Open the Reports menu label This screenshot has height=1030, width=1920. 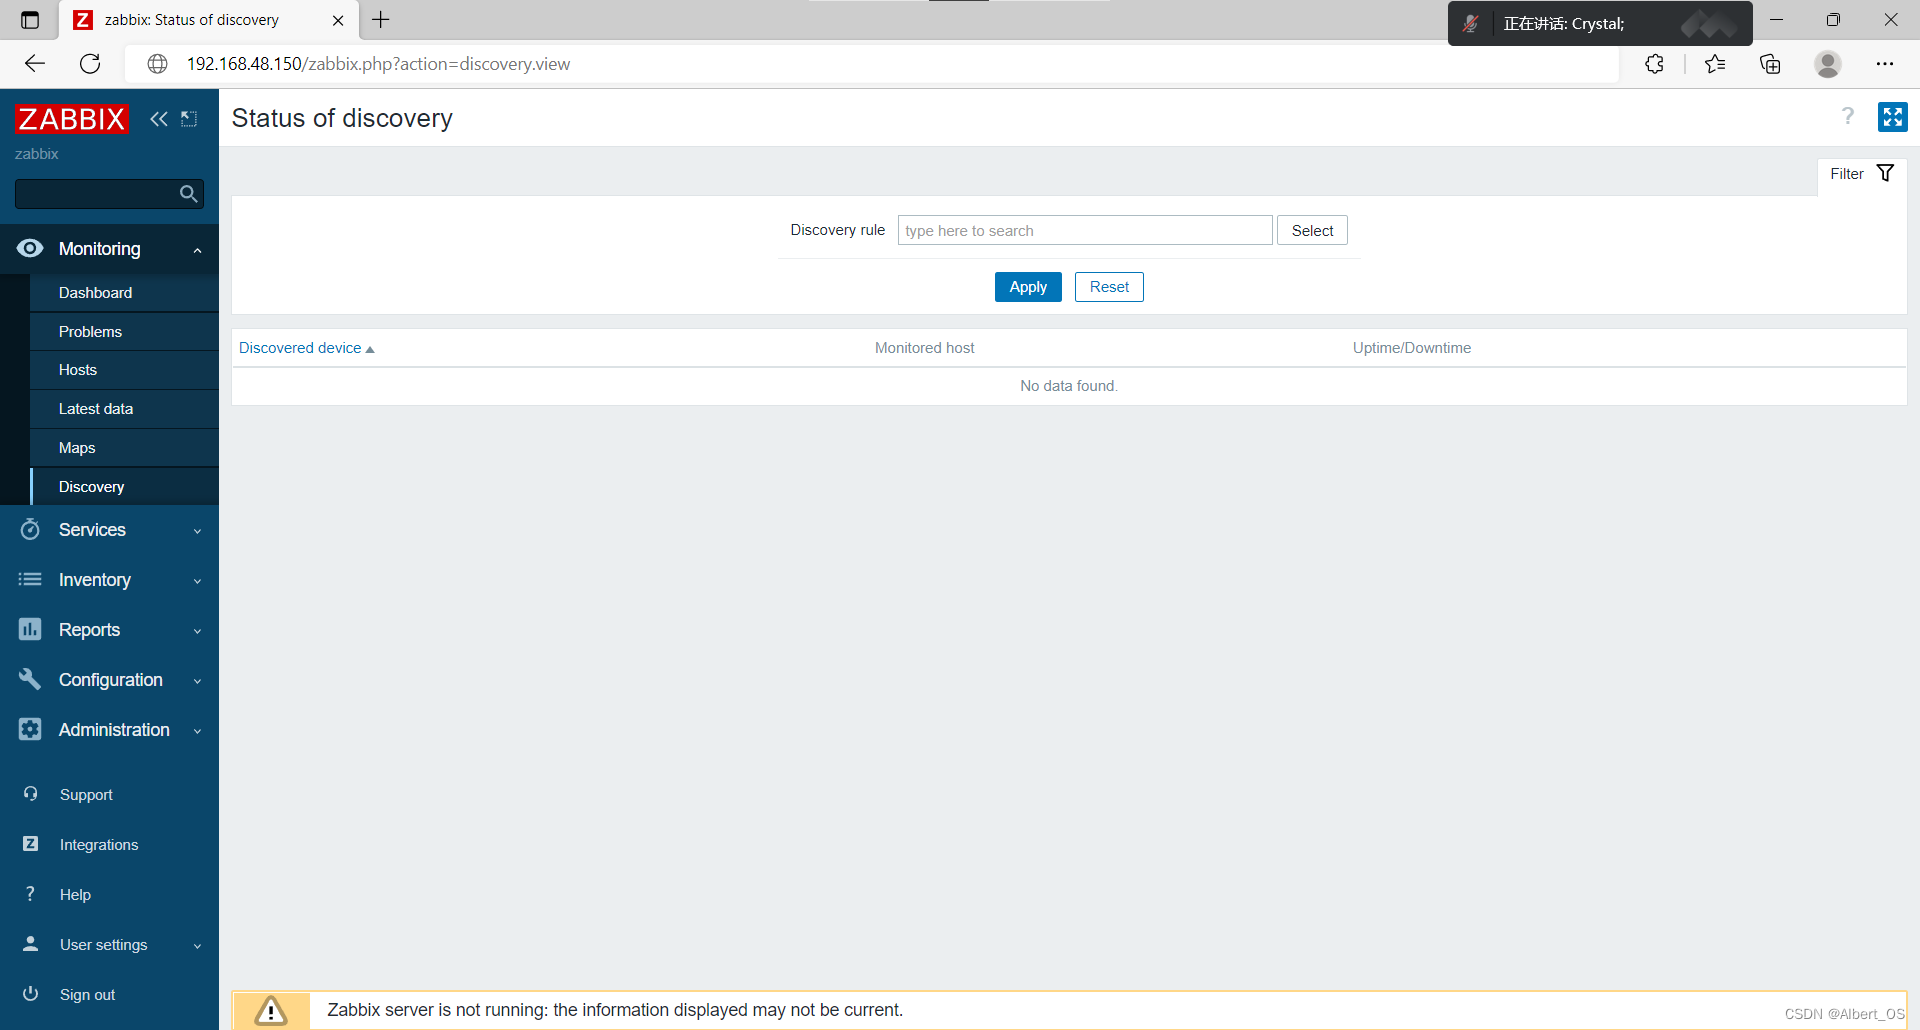pos(89,630)
